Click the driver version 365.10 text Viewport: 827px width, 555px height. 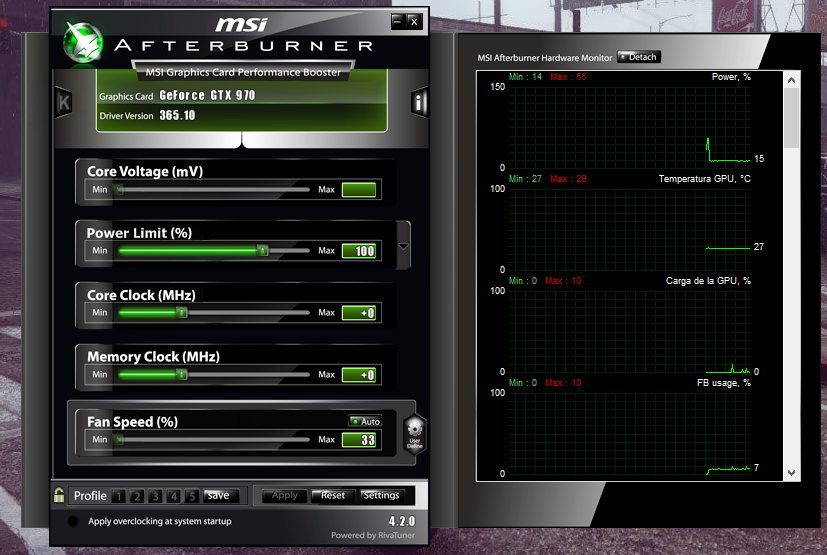coord(177,115)
